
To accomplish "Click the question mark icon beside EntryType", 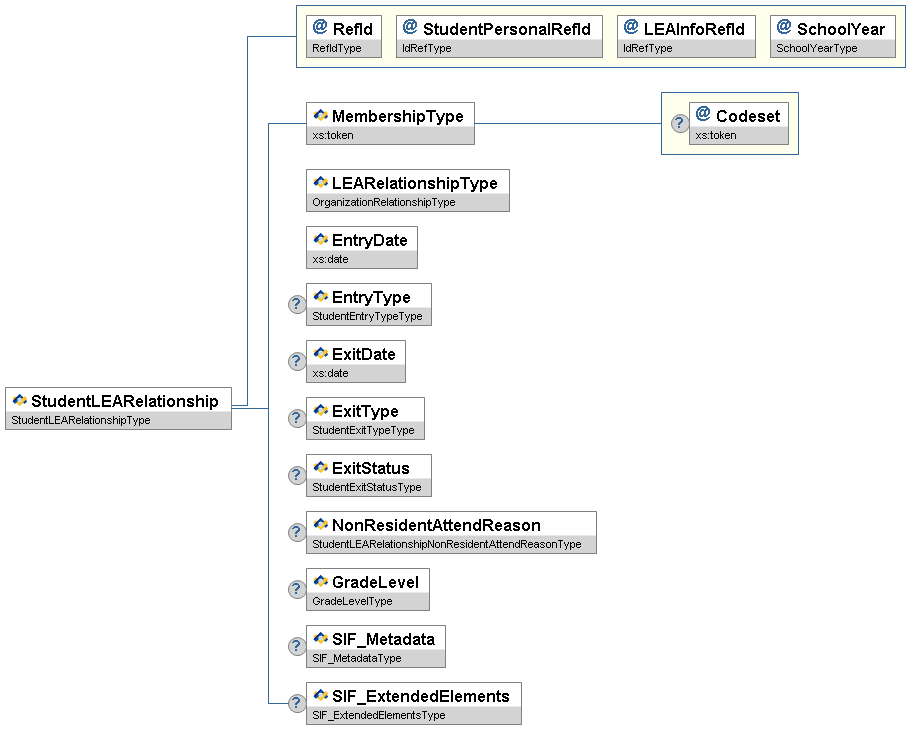I will 297,305.
